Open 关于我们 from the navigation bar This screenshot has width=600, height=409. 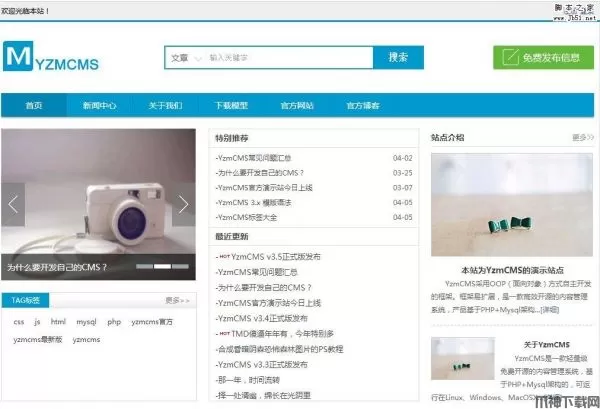click(x=165, y=105)
